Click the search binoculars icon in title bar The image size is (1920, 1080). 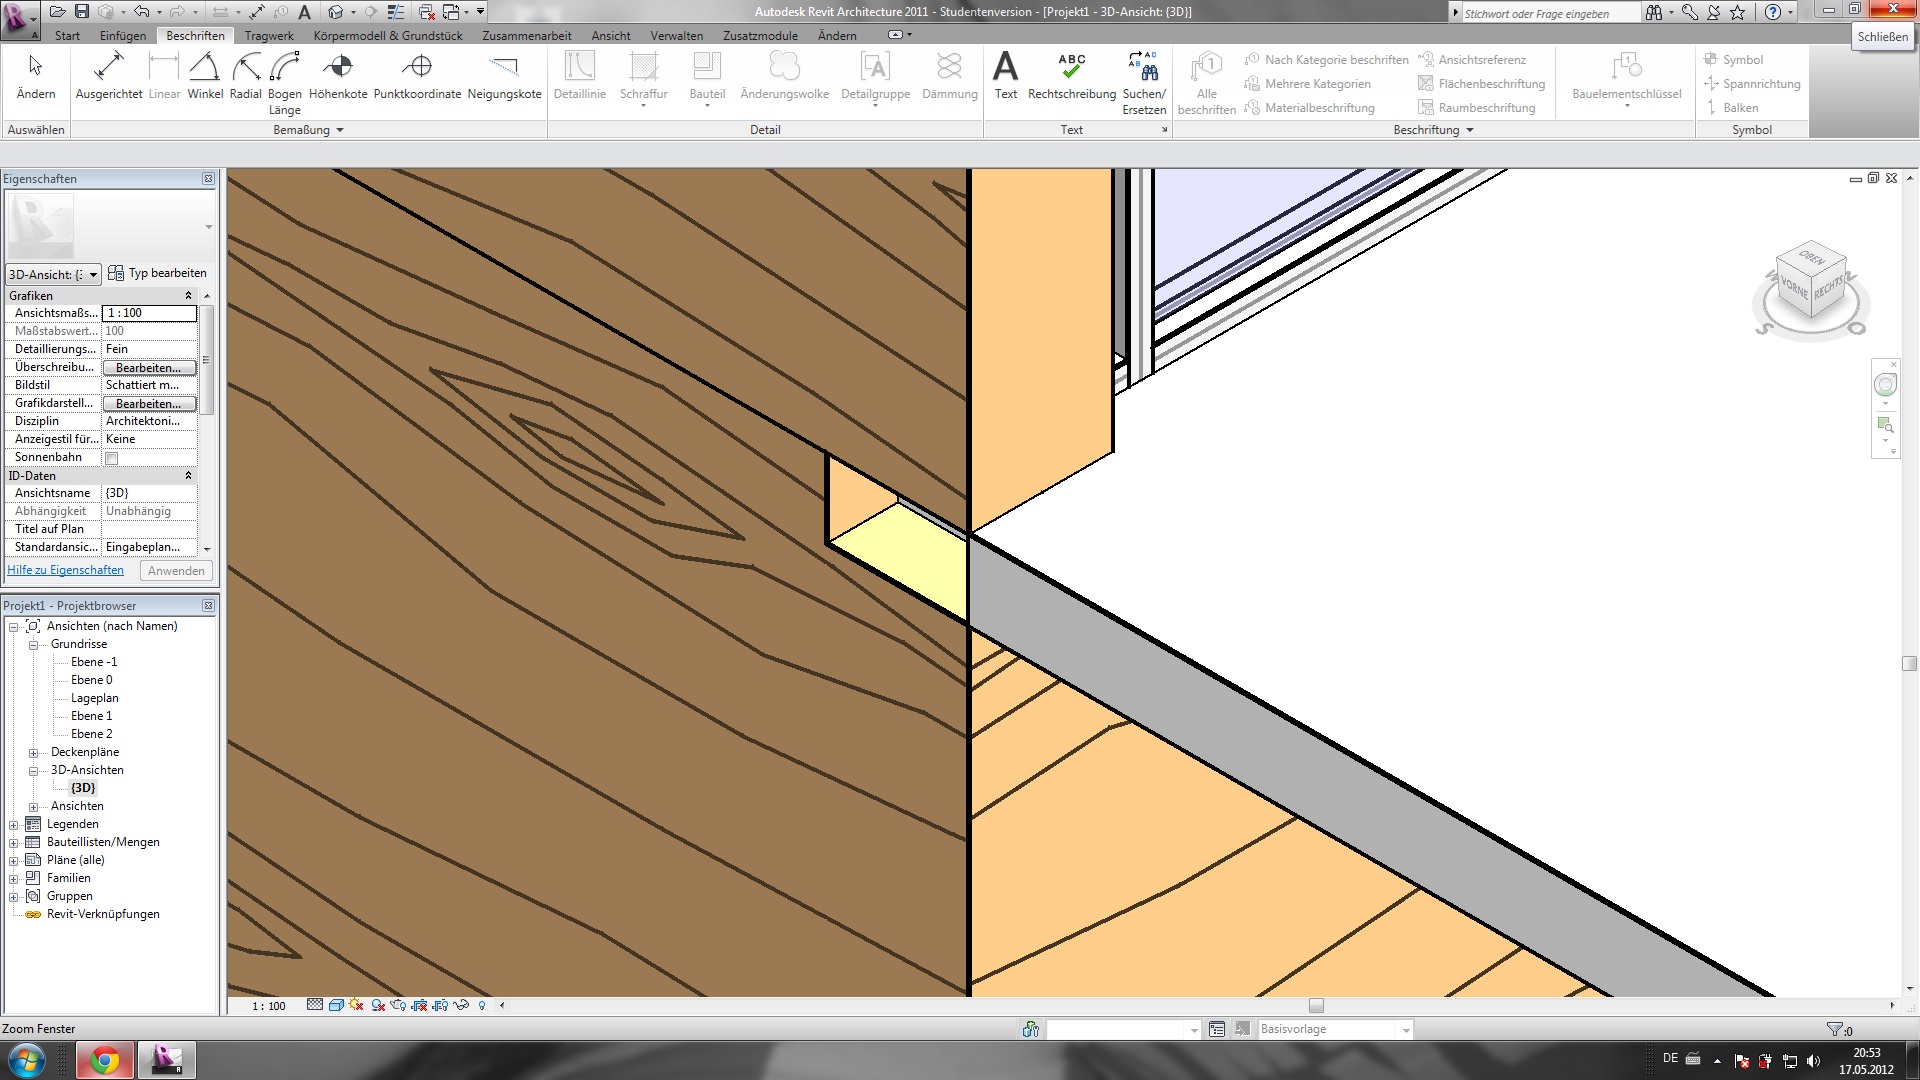[x=1654, y=12]
